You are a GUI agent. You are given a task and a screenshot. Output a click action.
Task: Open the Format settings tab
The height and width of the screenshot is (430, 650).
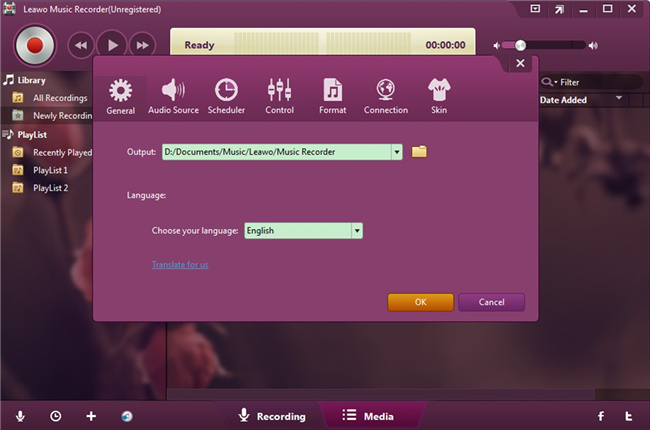tap(332, 97)
